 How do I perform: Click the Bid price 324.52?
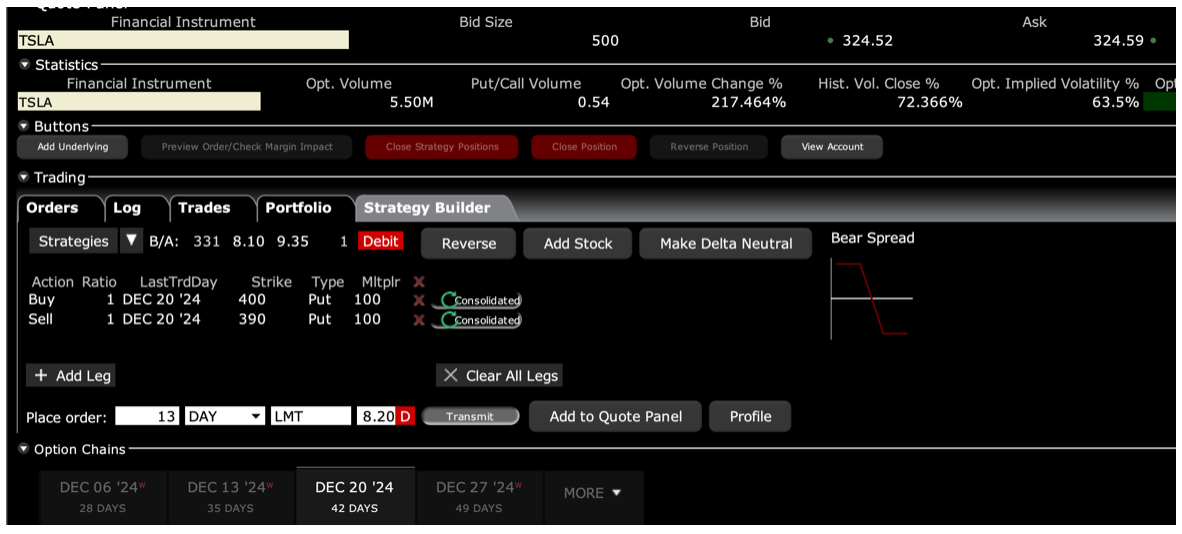[867, 41]
